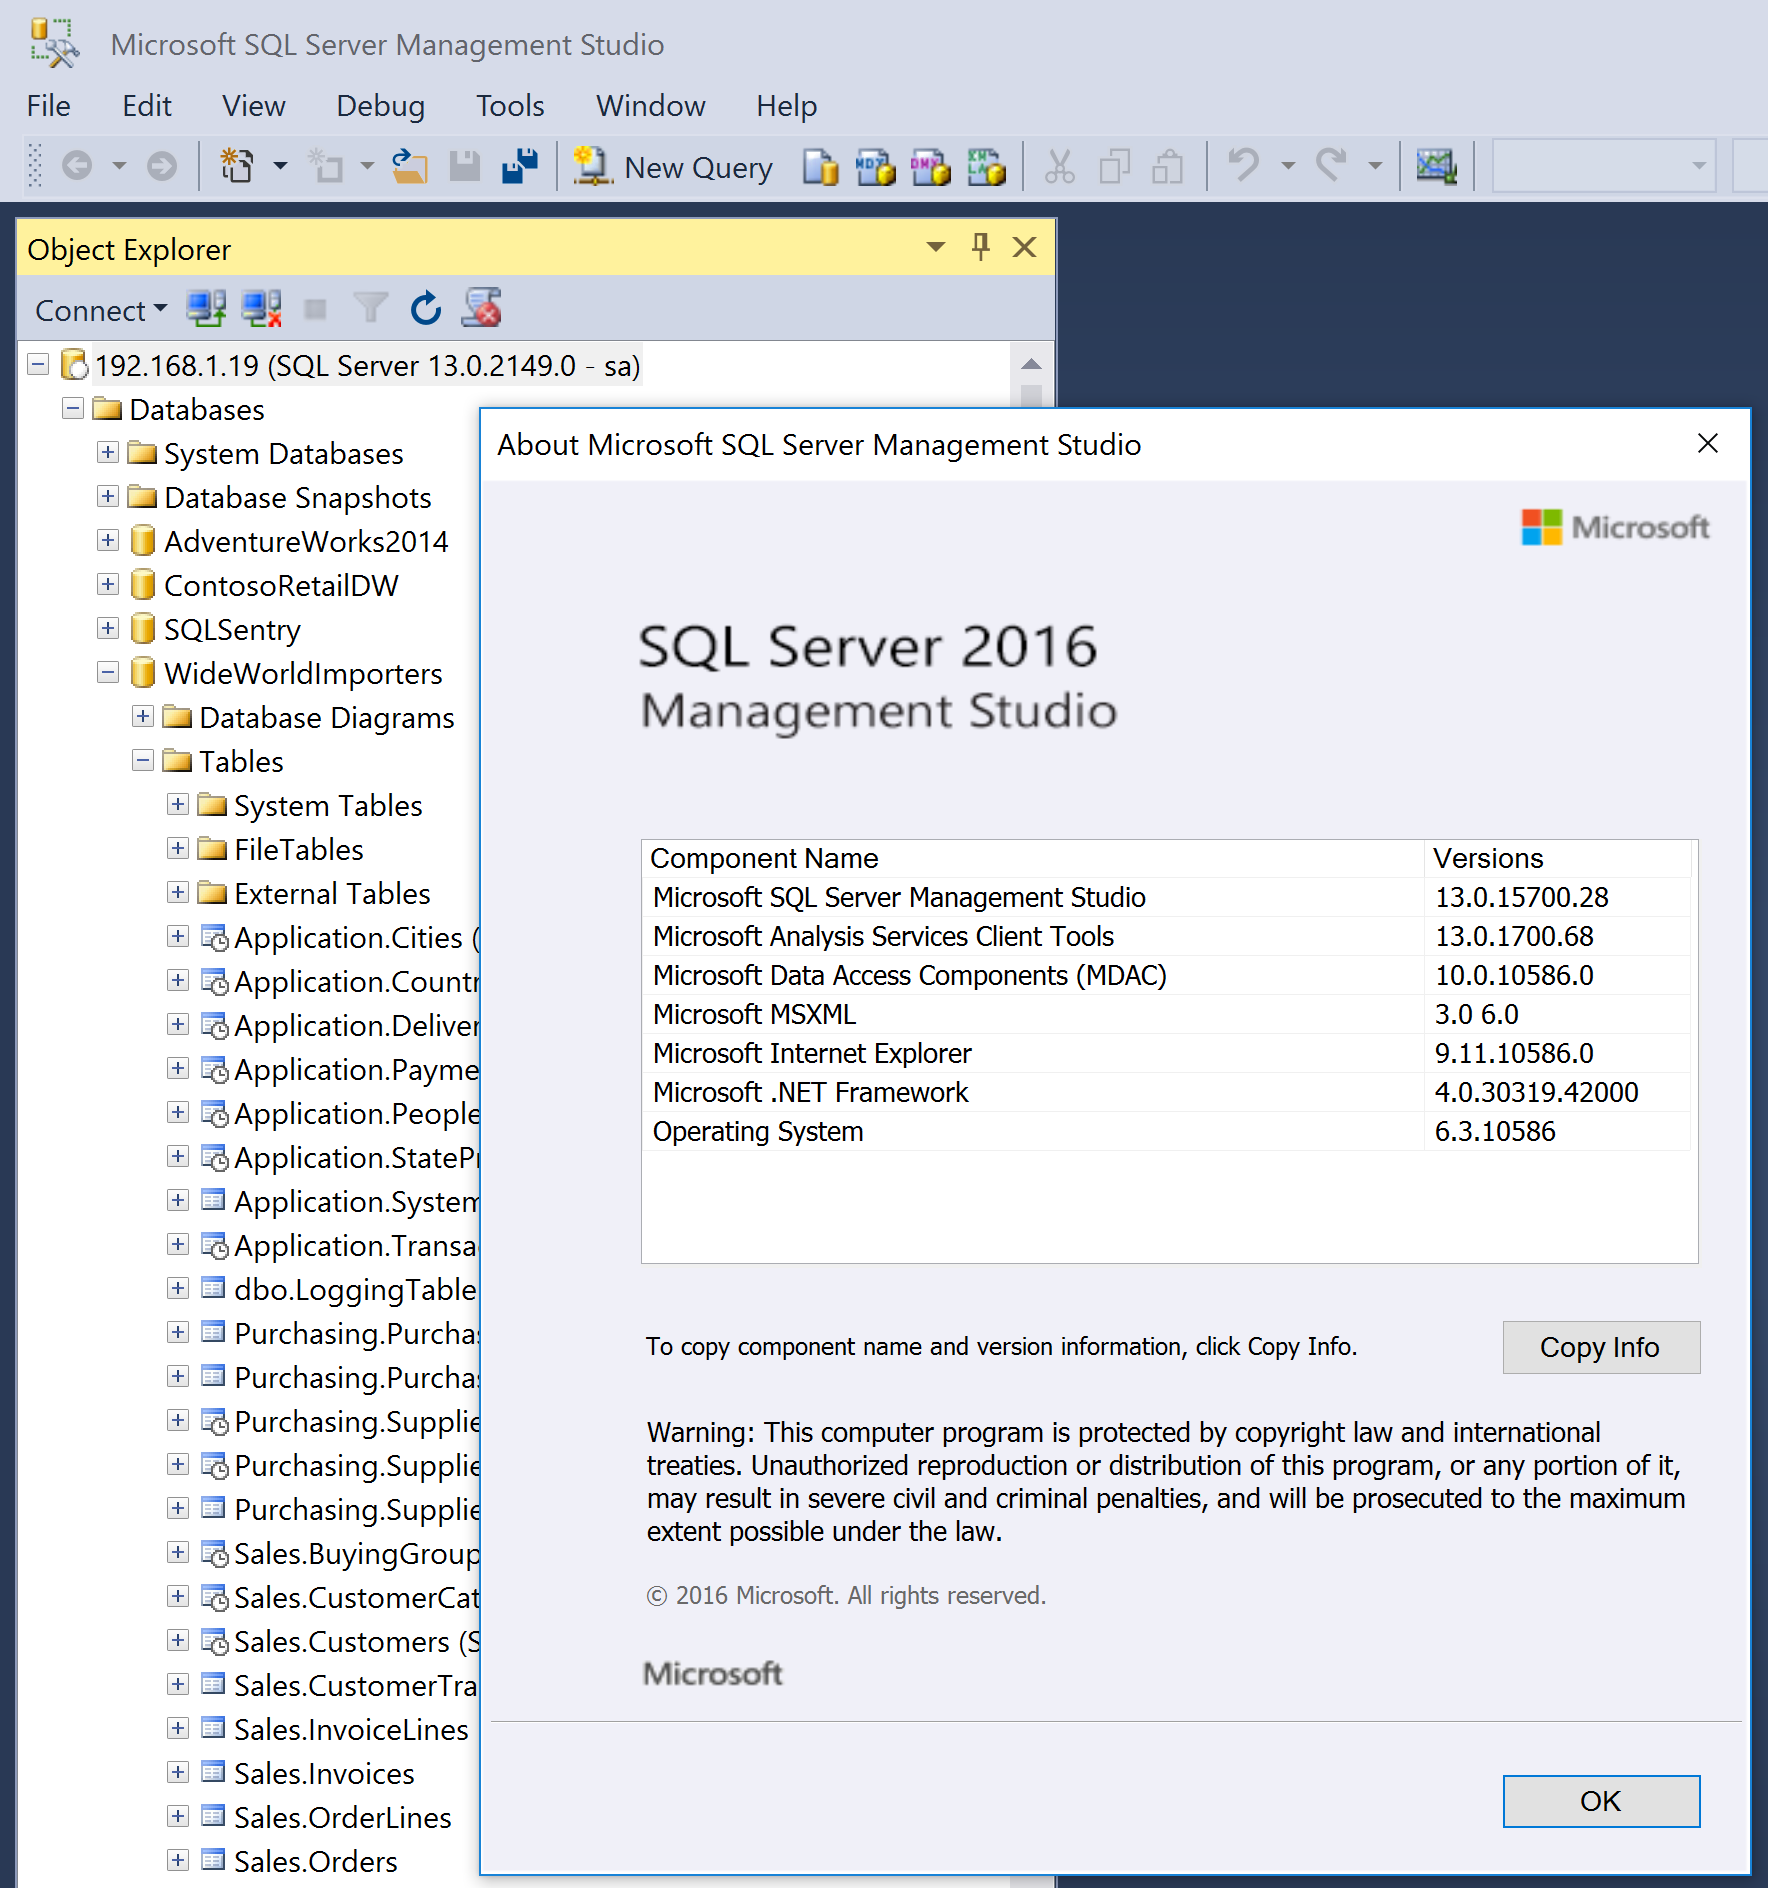Viewport: 1768px width, 1888px height.
Task: Click the PolicyBased Management health icon
Action: pyautogui.click(x=482, y=308)
